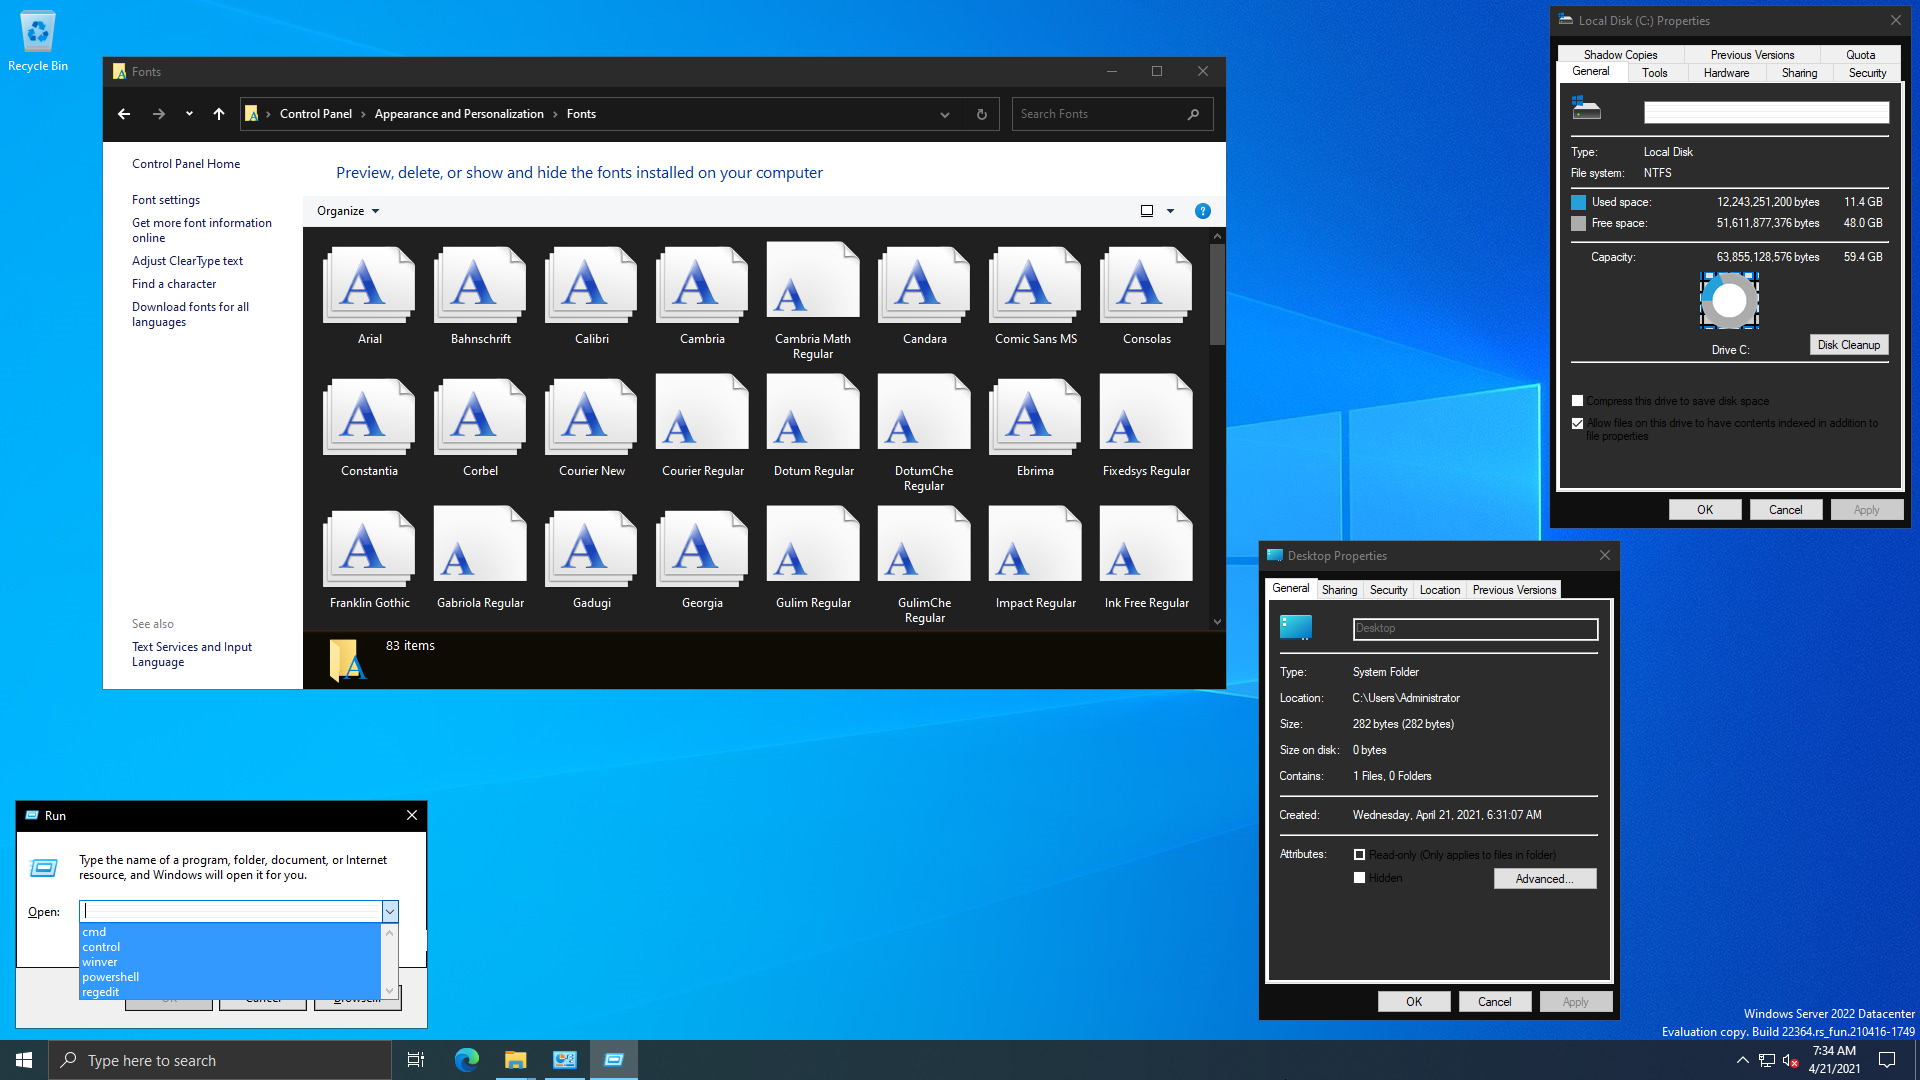
Task: Open Location tab in Desktop Properties
Action: coord(1439,590)
